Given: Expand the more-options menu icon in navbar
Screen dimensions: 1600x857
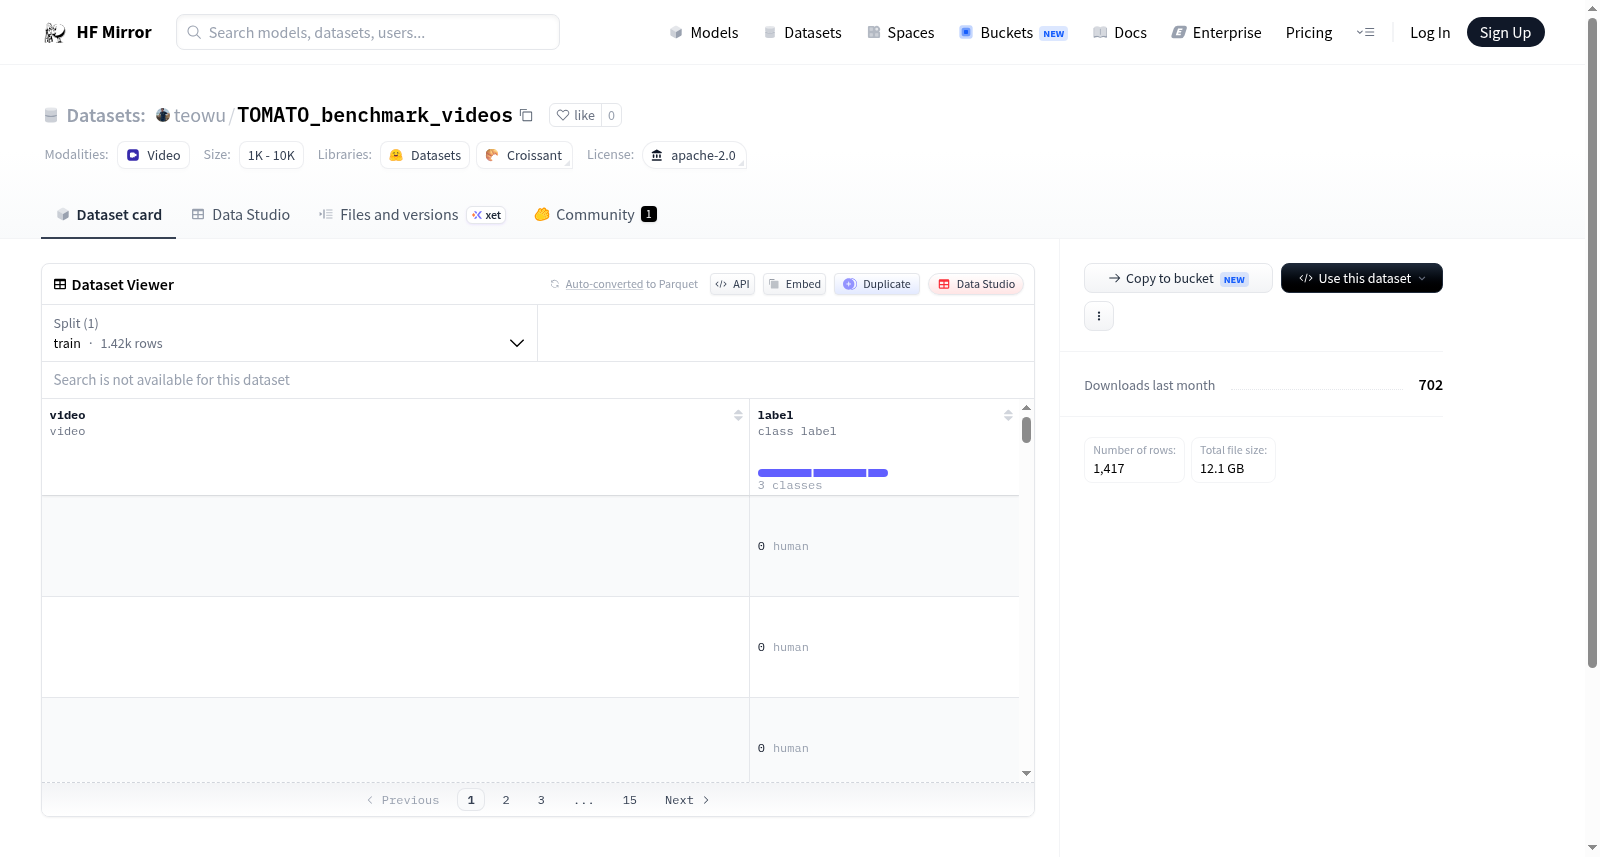Looking at the screenshot, I should [1365, 32].
